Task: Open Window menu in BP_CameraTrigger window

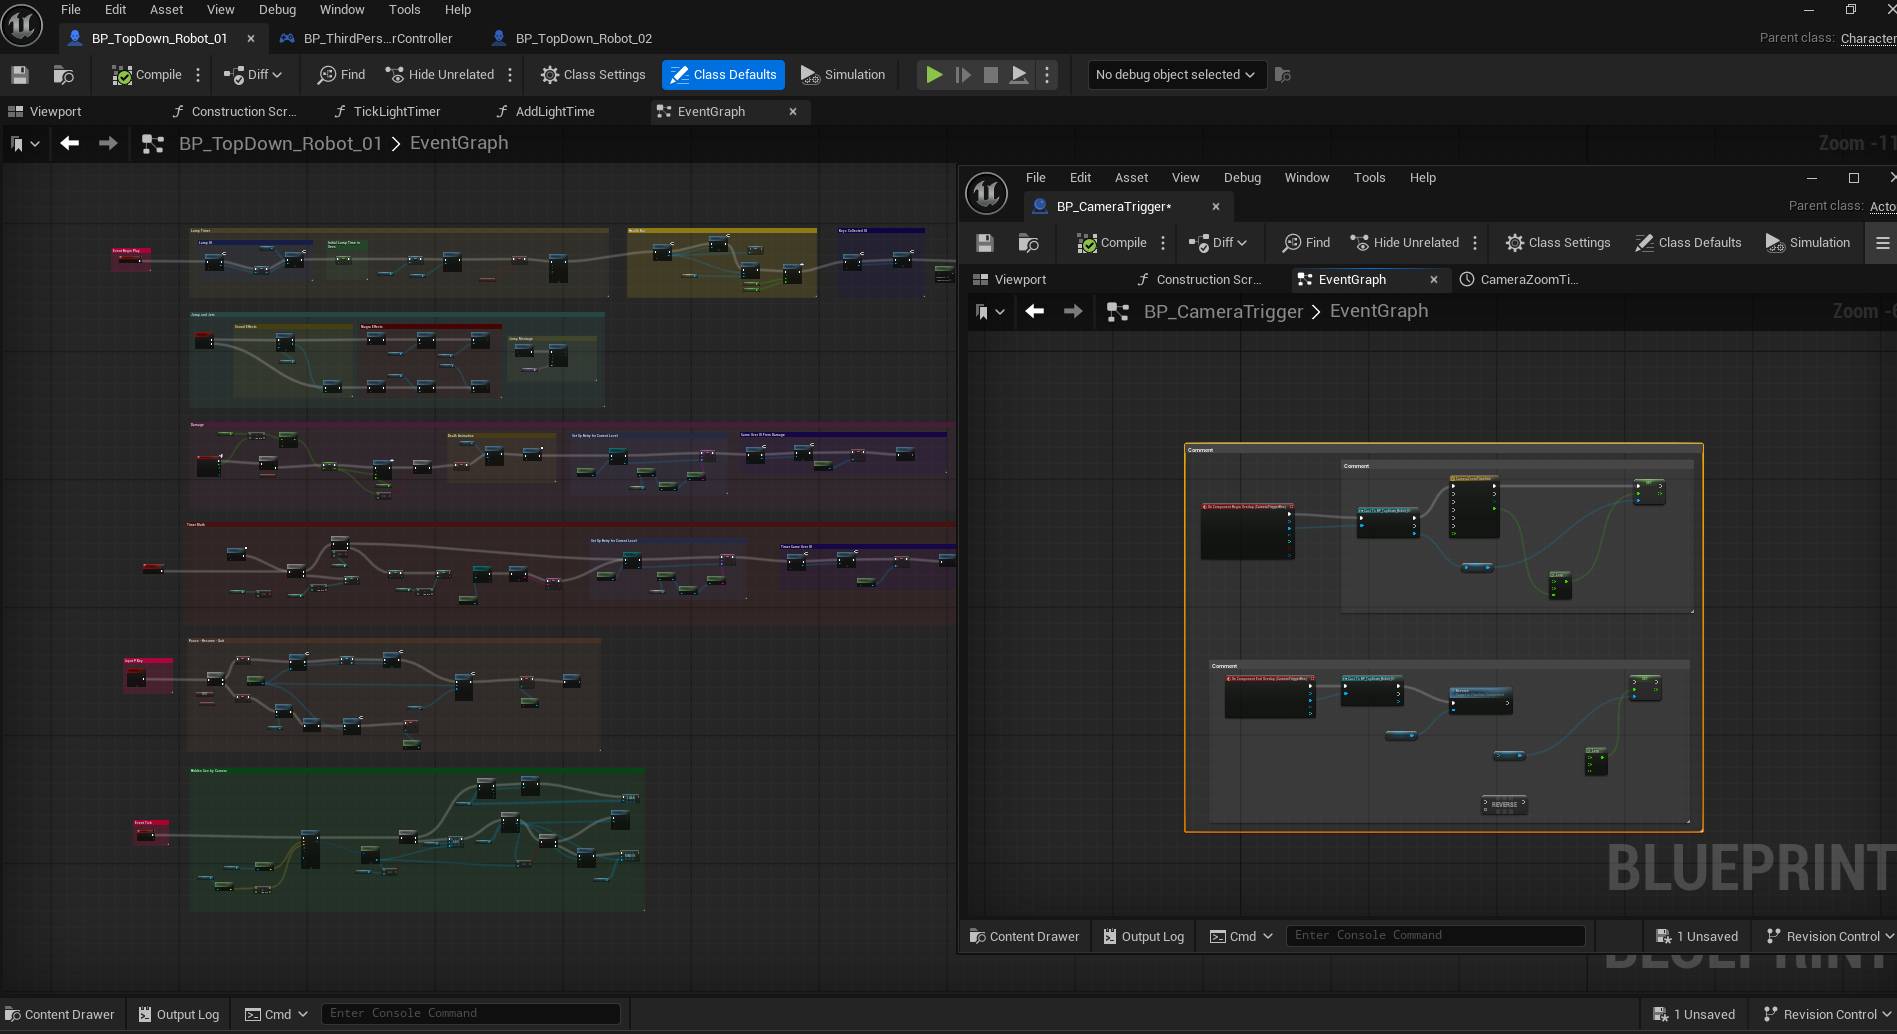Action: (x=1306, y=177)
